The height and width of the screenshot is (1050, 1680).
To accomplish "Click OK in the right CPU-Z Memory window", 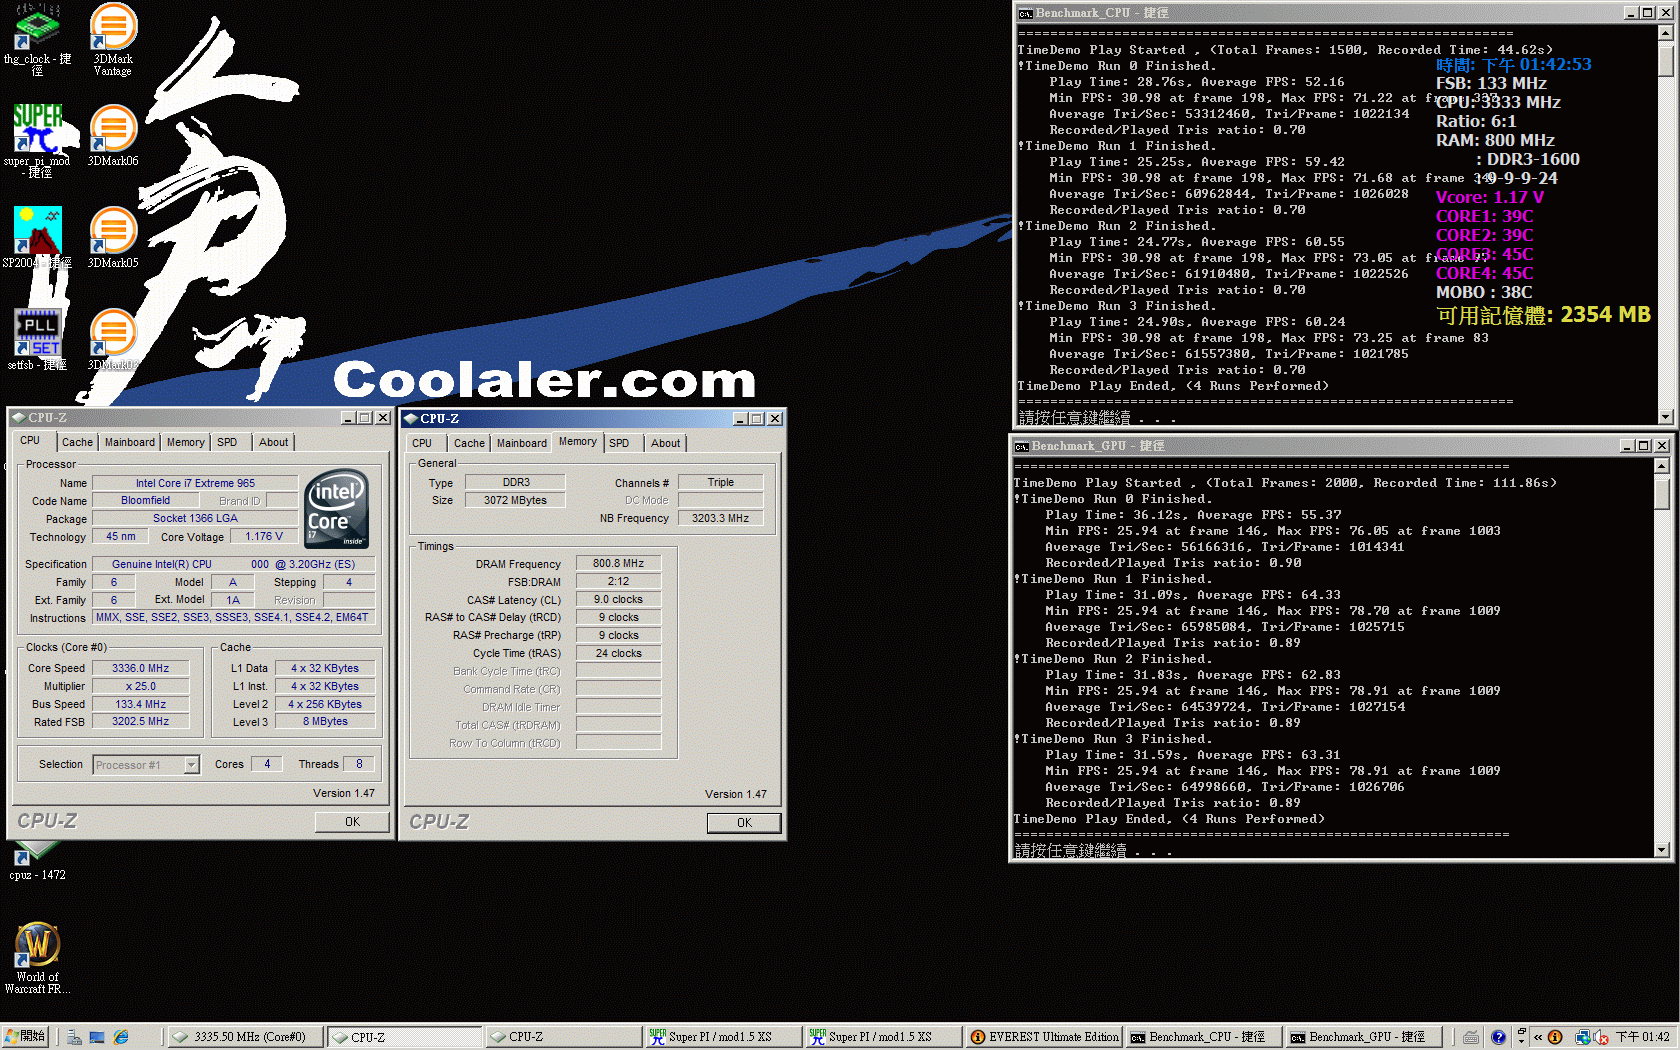I will click(744, 823).
